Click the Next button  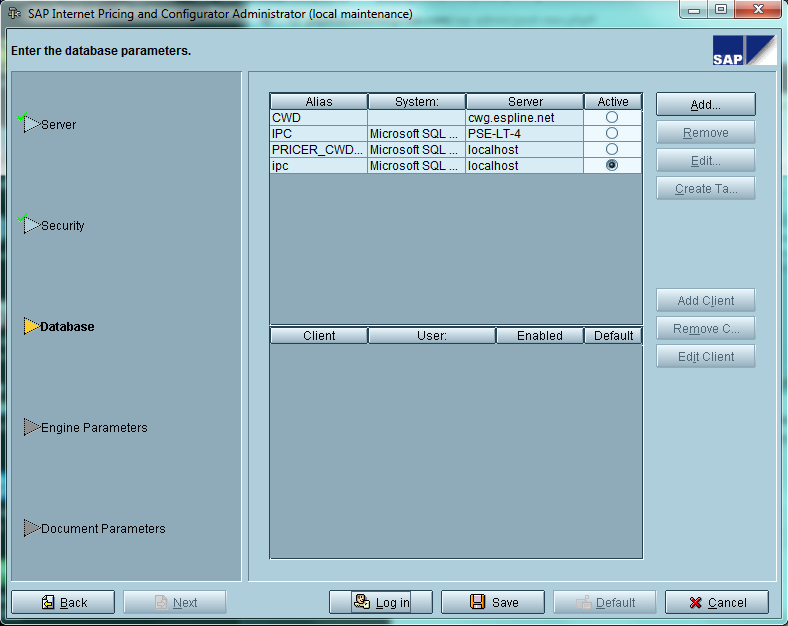(x=175, y=602)
